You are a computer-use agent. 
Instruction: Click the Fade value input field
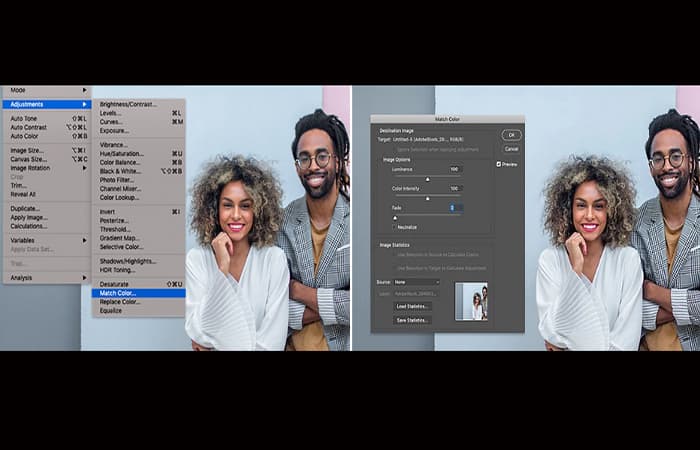click(454, 207)
